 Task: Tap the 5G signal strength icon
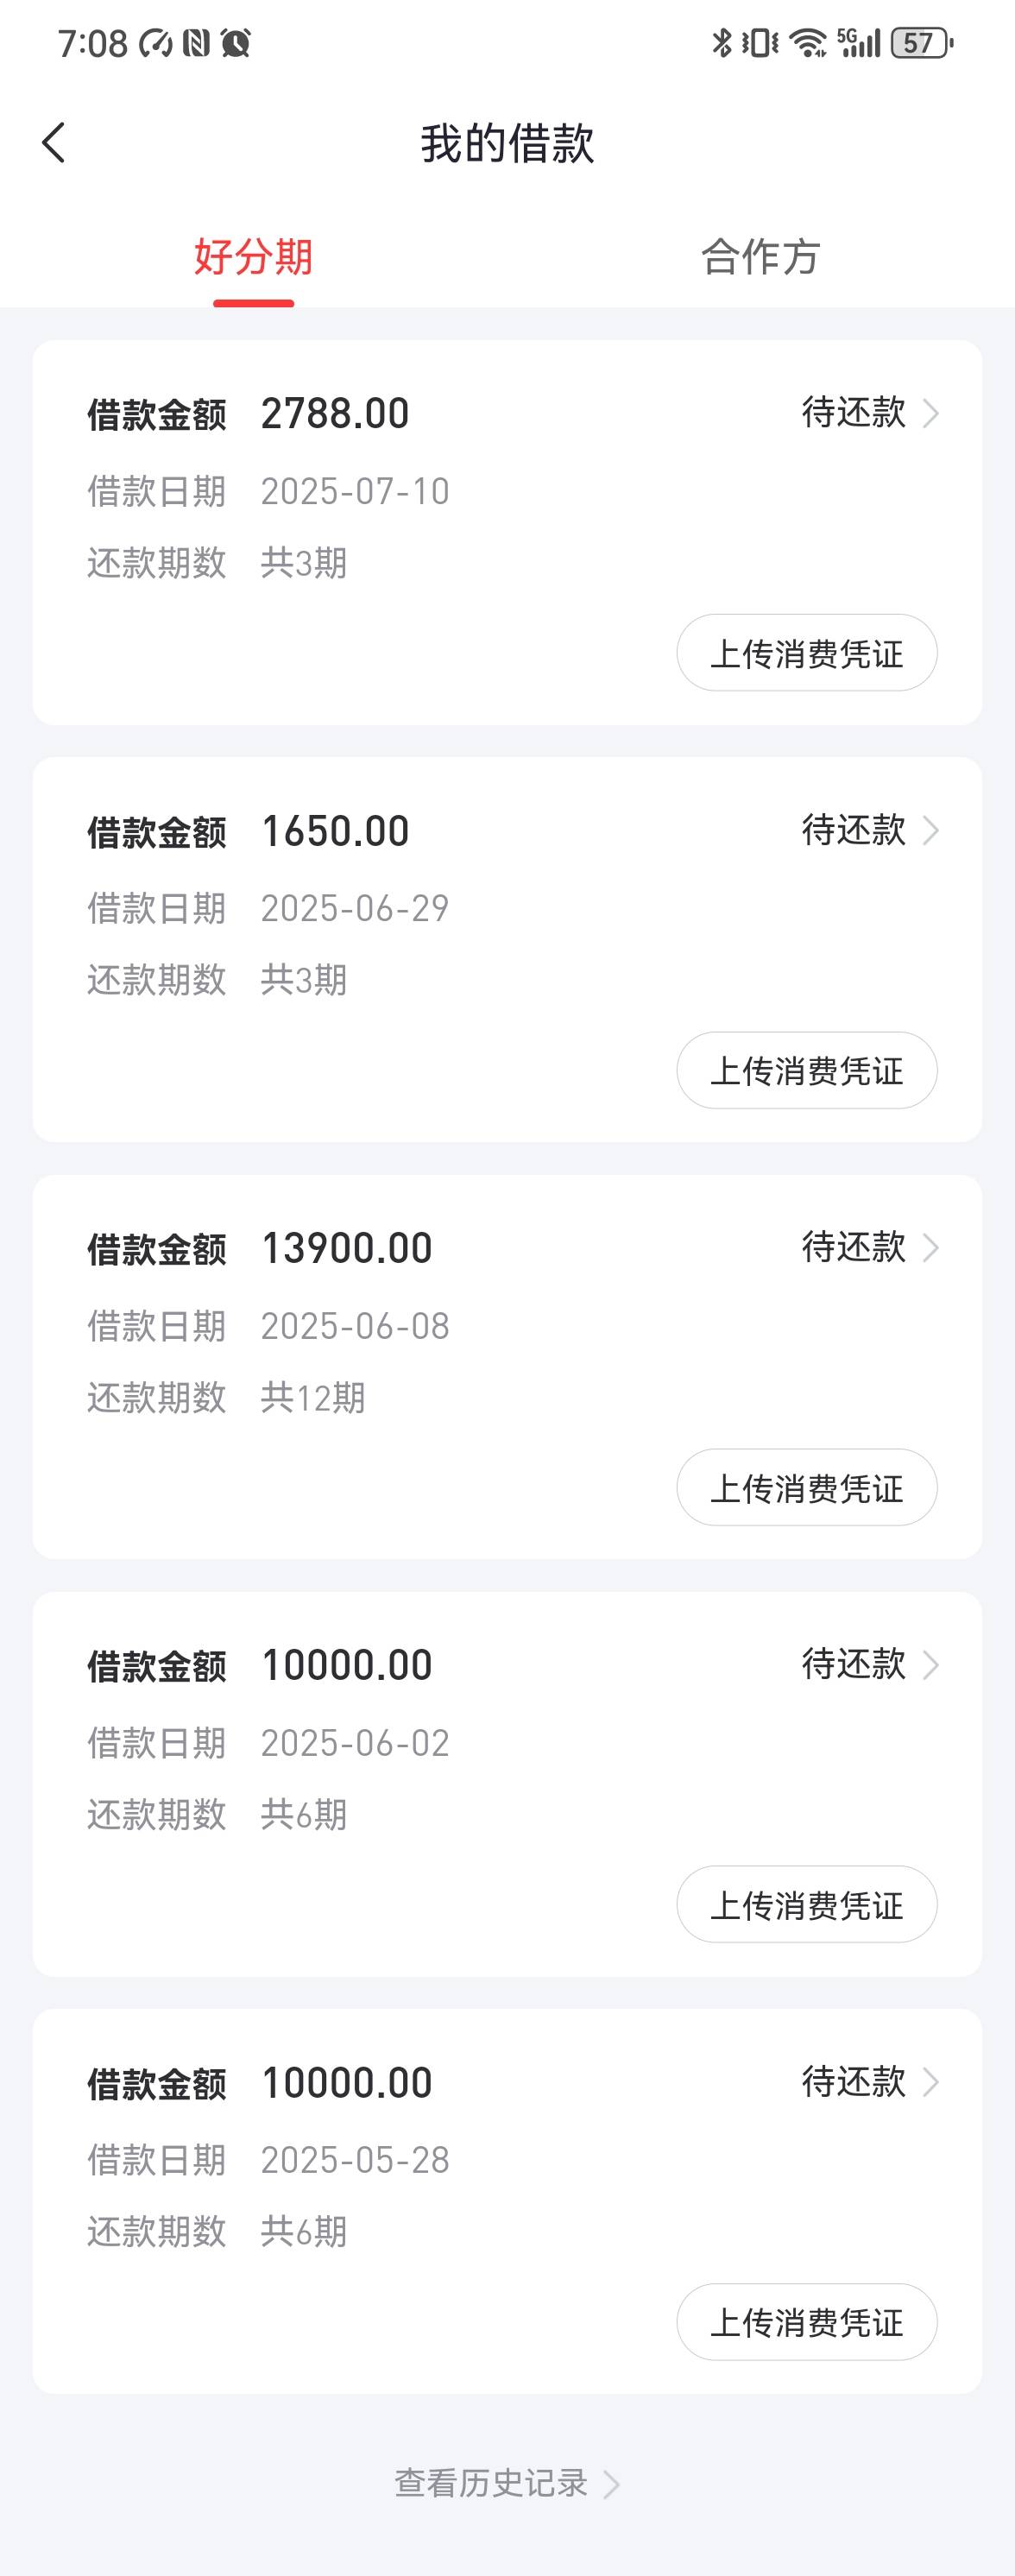point(859,43)
